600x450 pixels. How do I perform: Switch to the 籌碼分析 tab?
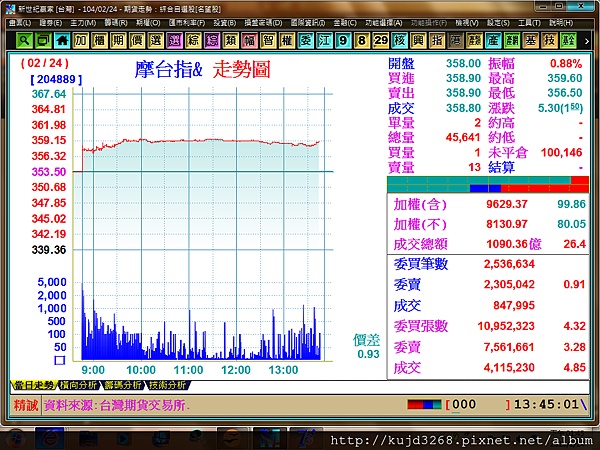click(123, 385)
